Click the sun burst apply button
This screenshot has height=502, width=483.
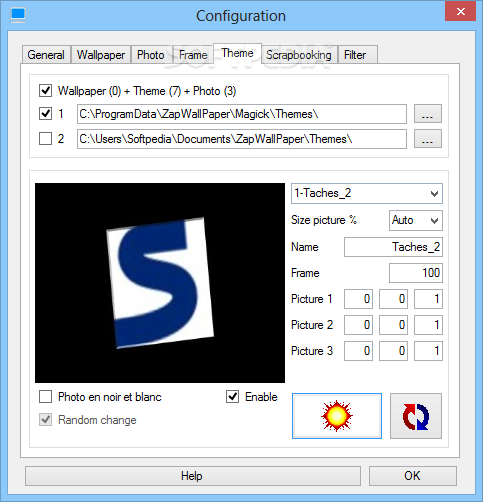[x=337, y=416]
